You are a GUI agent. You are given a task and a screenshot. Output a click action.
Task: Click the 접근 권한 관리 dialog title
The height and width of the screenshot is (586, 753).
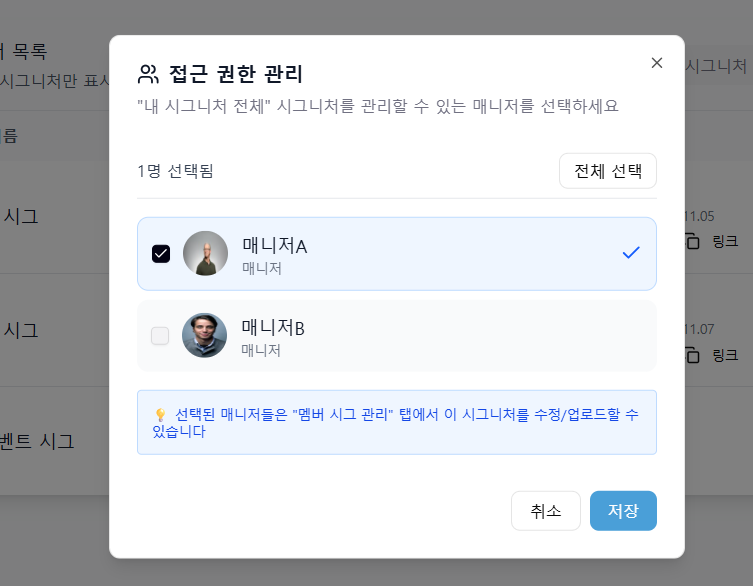pos(236,73)
